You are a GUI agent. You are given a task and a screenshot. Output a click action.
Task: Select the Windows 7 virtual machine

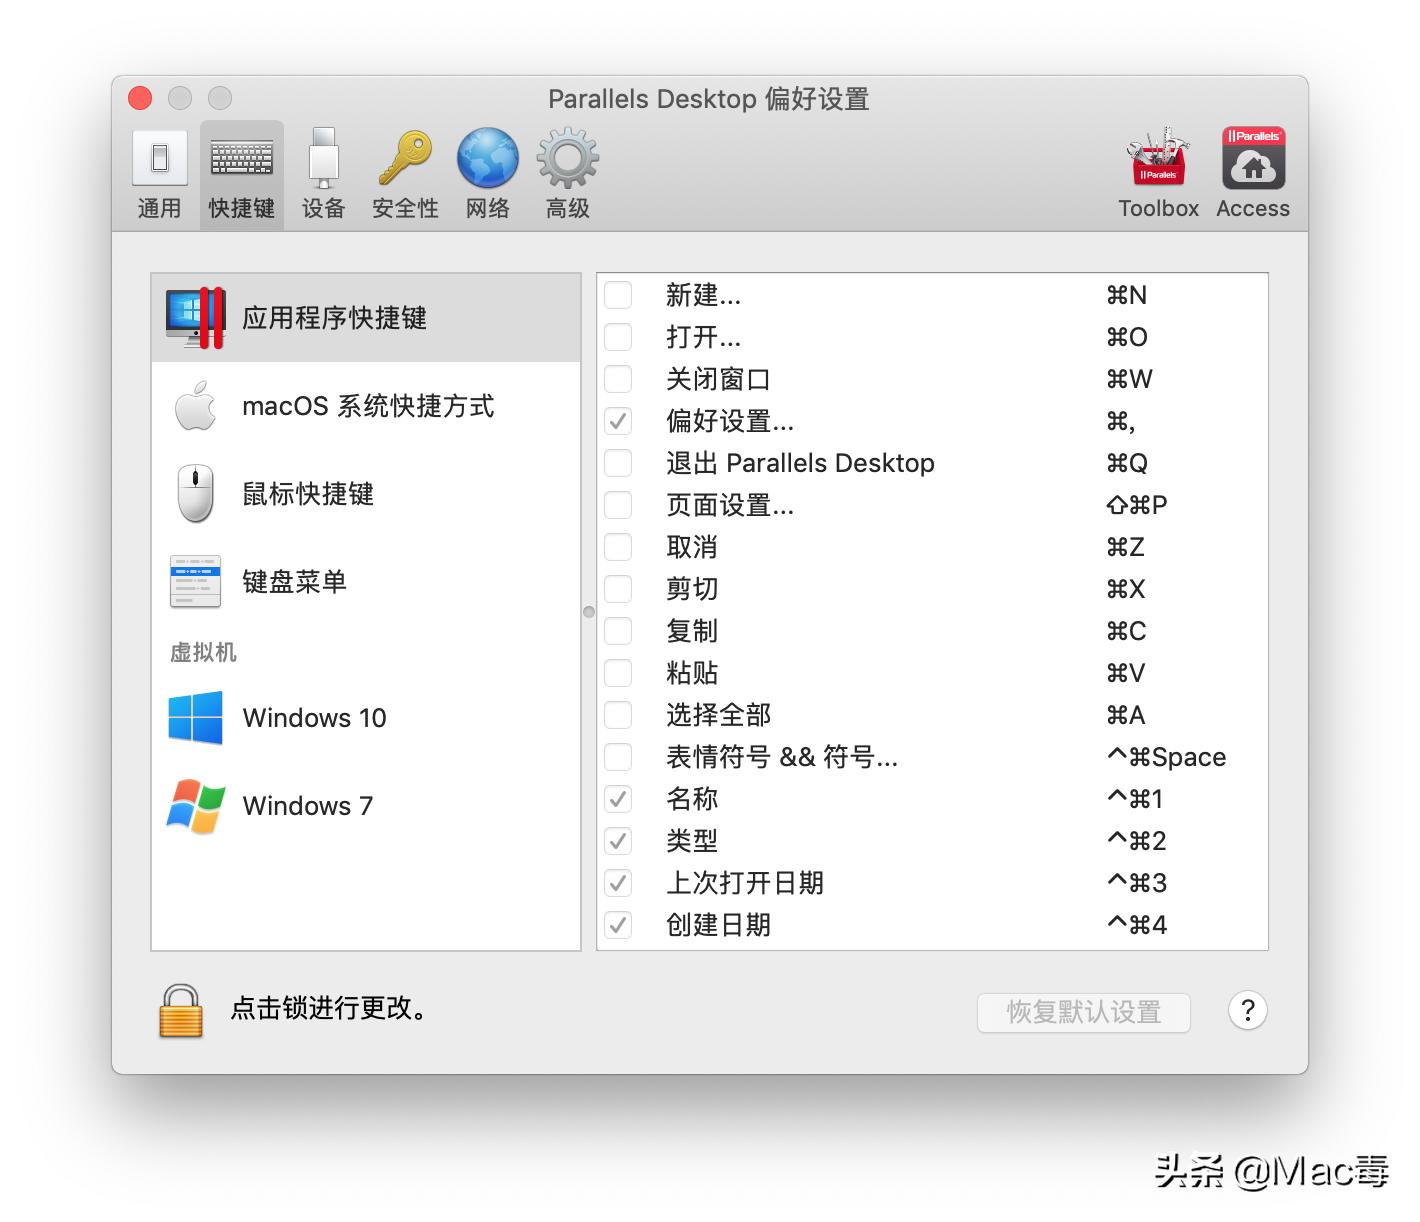pos(306,806)
